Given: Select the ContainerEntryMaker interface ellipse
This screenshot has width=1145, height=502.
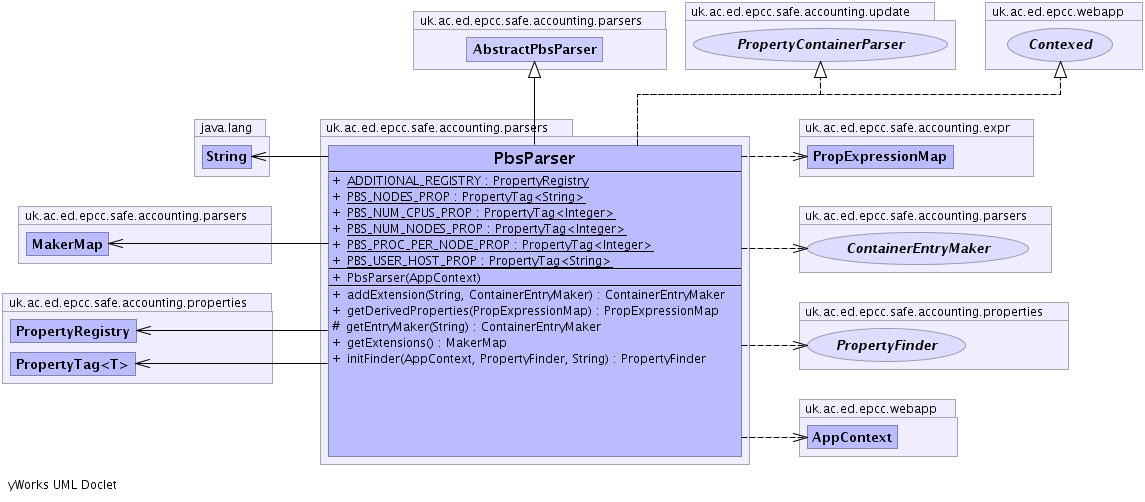Looking at the screenshot, I should click(918, 248).
